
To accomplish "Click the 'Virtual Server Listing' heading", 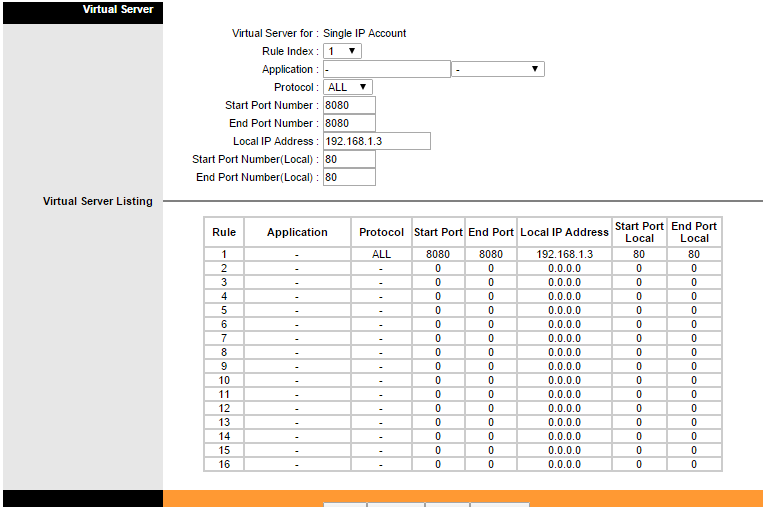I will coord(98,201).
